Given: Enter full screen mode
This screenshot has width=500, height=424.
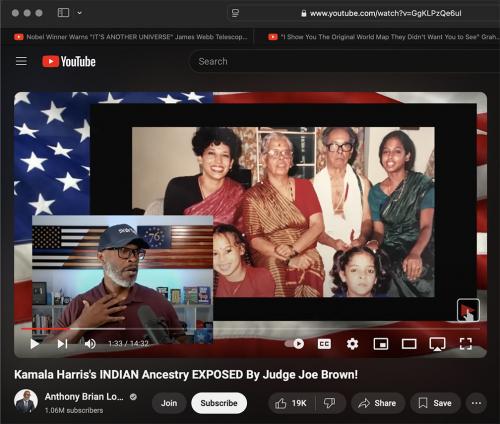Looking at the screenshot, I should point(466,344).
